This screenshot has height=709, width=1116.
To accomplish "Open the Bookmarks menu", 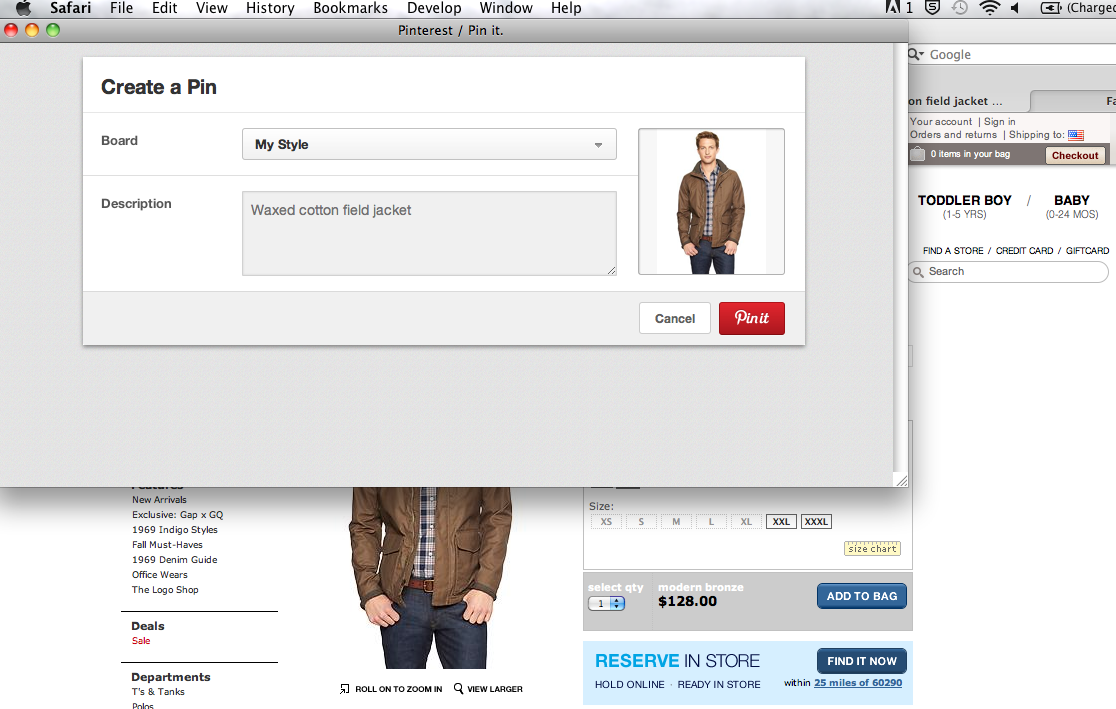I will [x=350, y=8].
